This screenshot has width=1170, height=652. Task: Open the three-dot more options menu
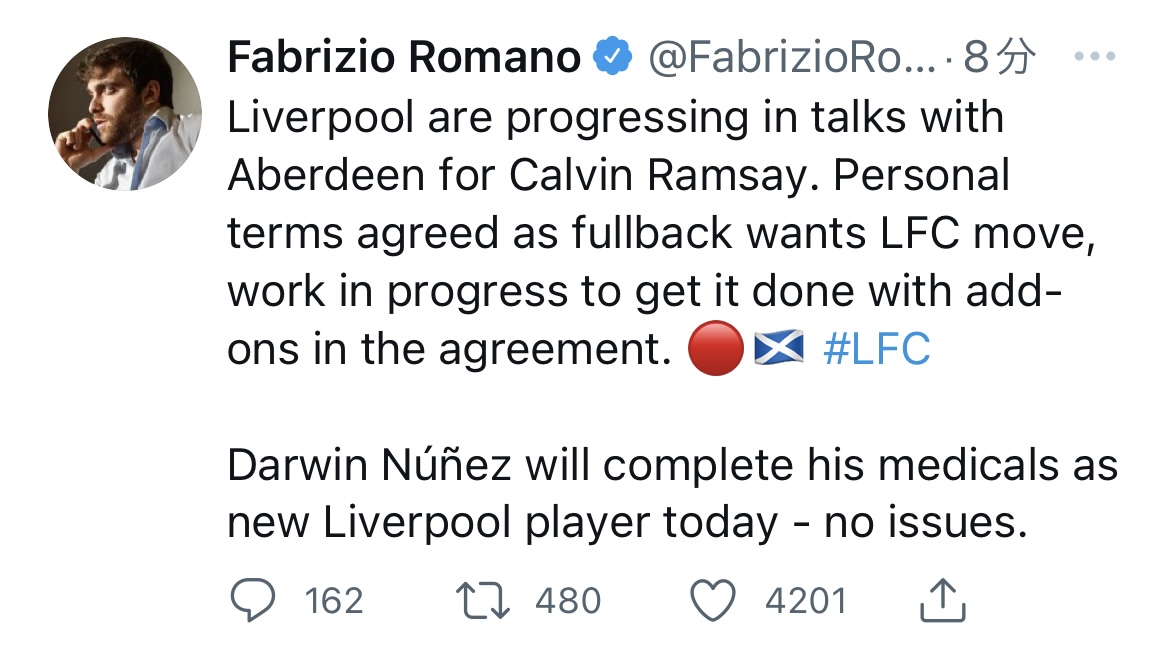click(x=1093, y=59)
